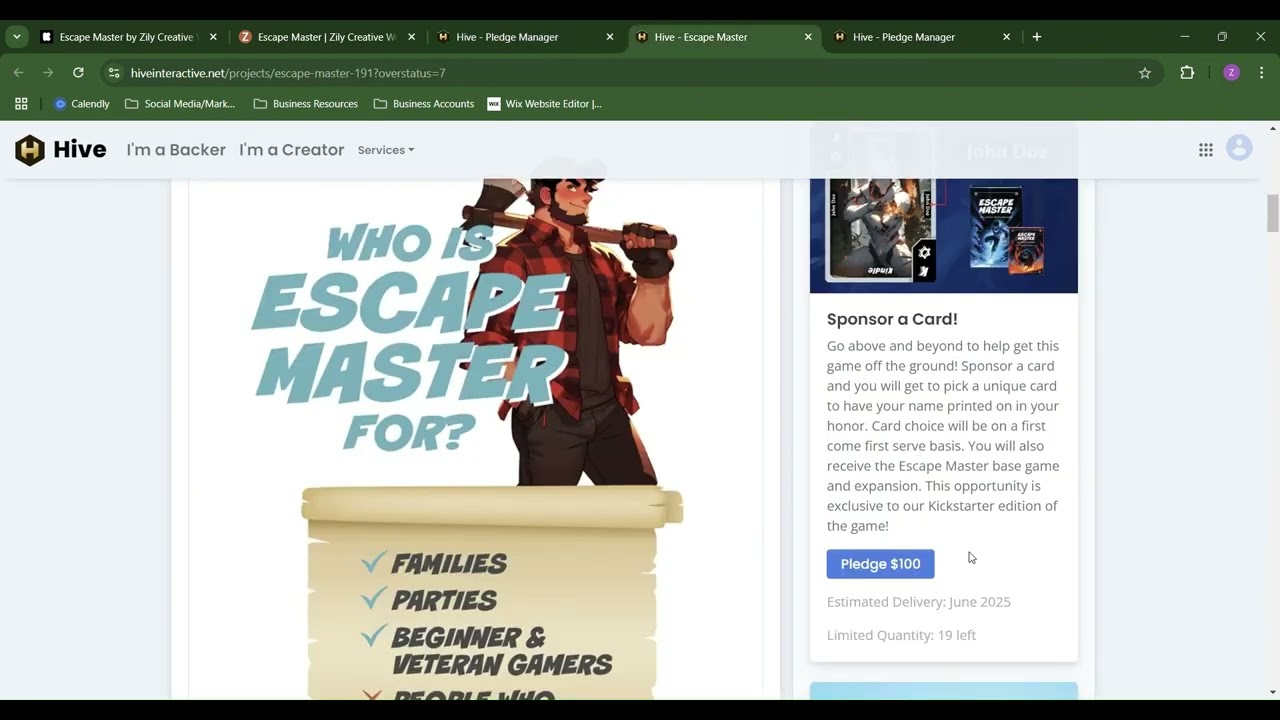This screenshot has width=1280, height=720.
Task: Go back to the previous page
Action: click(x=18, y=73)
